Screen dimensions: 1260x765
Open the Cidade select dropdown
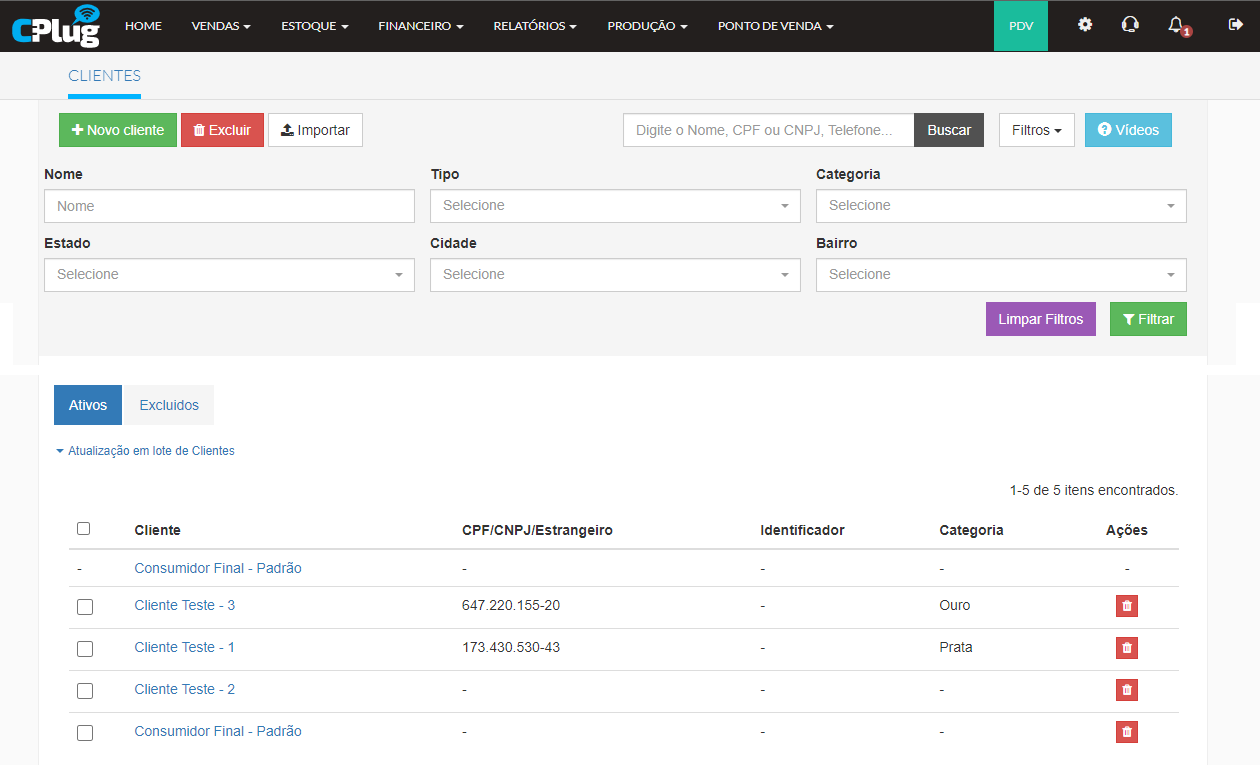point(615,275)
